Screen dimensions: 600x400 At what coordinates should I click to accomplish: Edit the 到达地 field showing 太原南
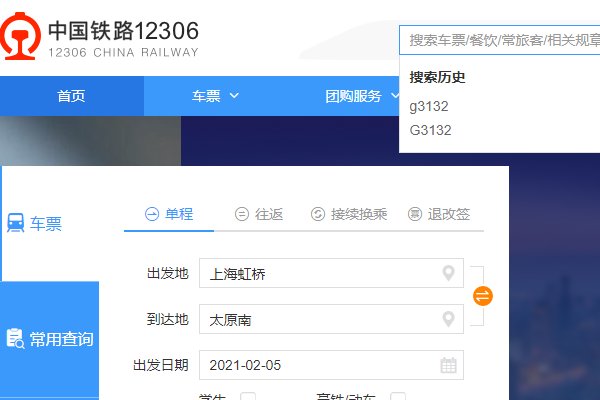[331, 319]
